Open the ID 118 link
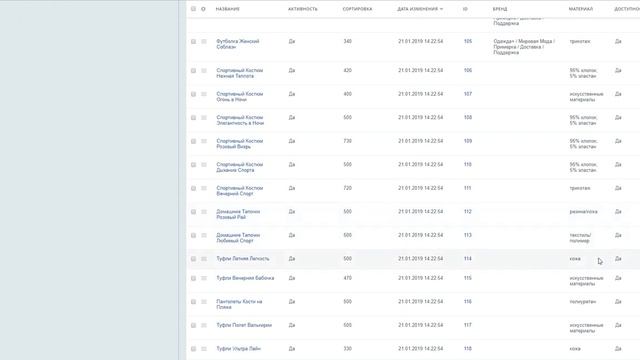Image resolution: width=640 pixels, height=360 pixels. click(468, 349)
